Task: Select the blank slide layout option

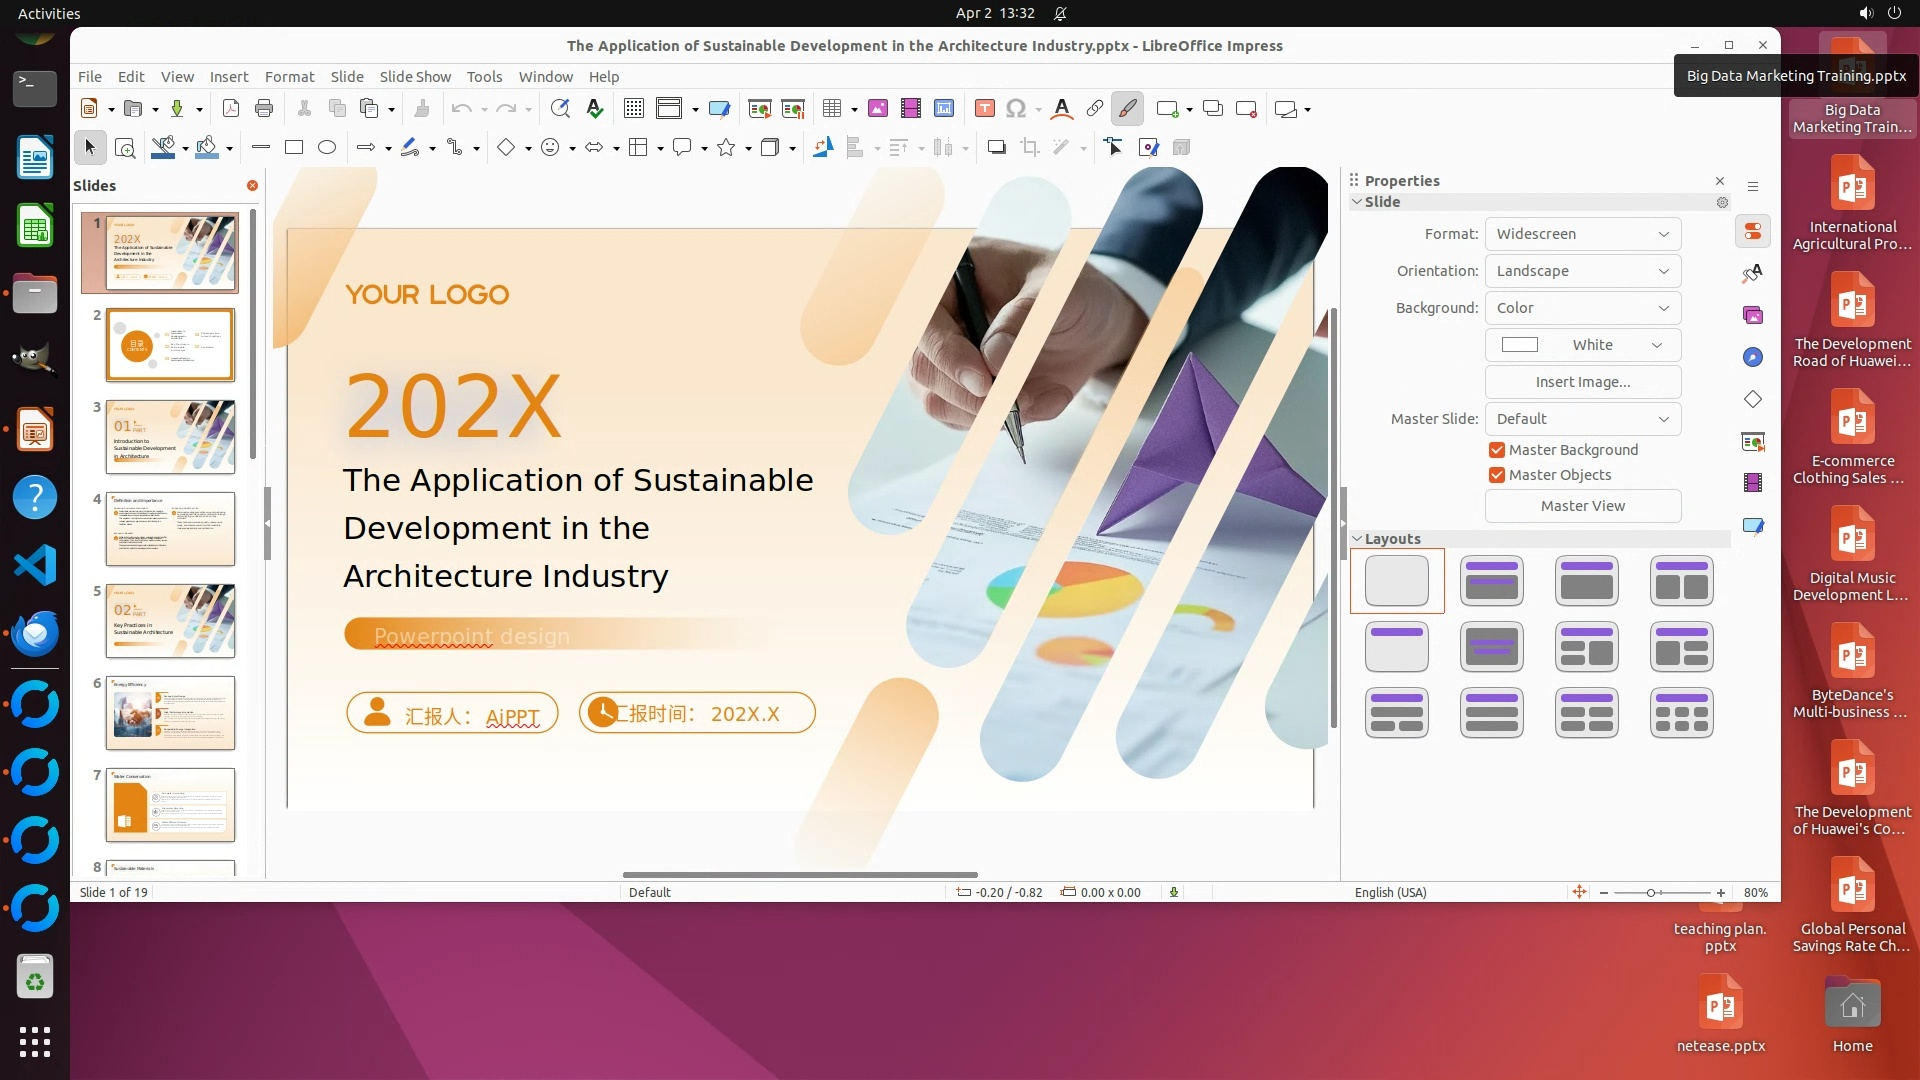Action: [1396, 581]
